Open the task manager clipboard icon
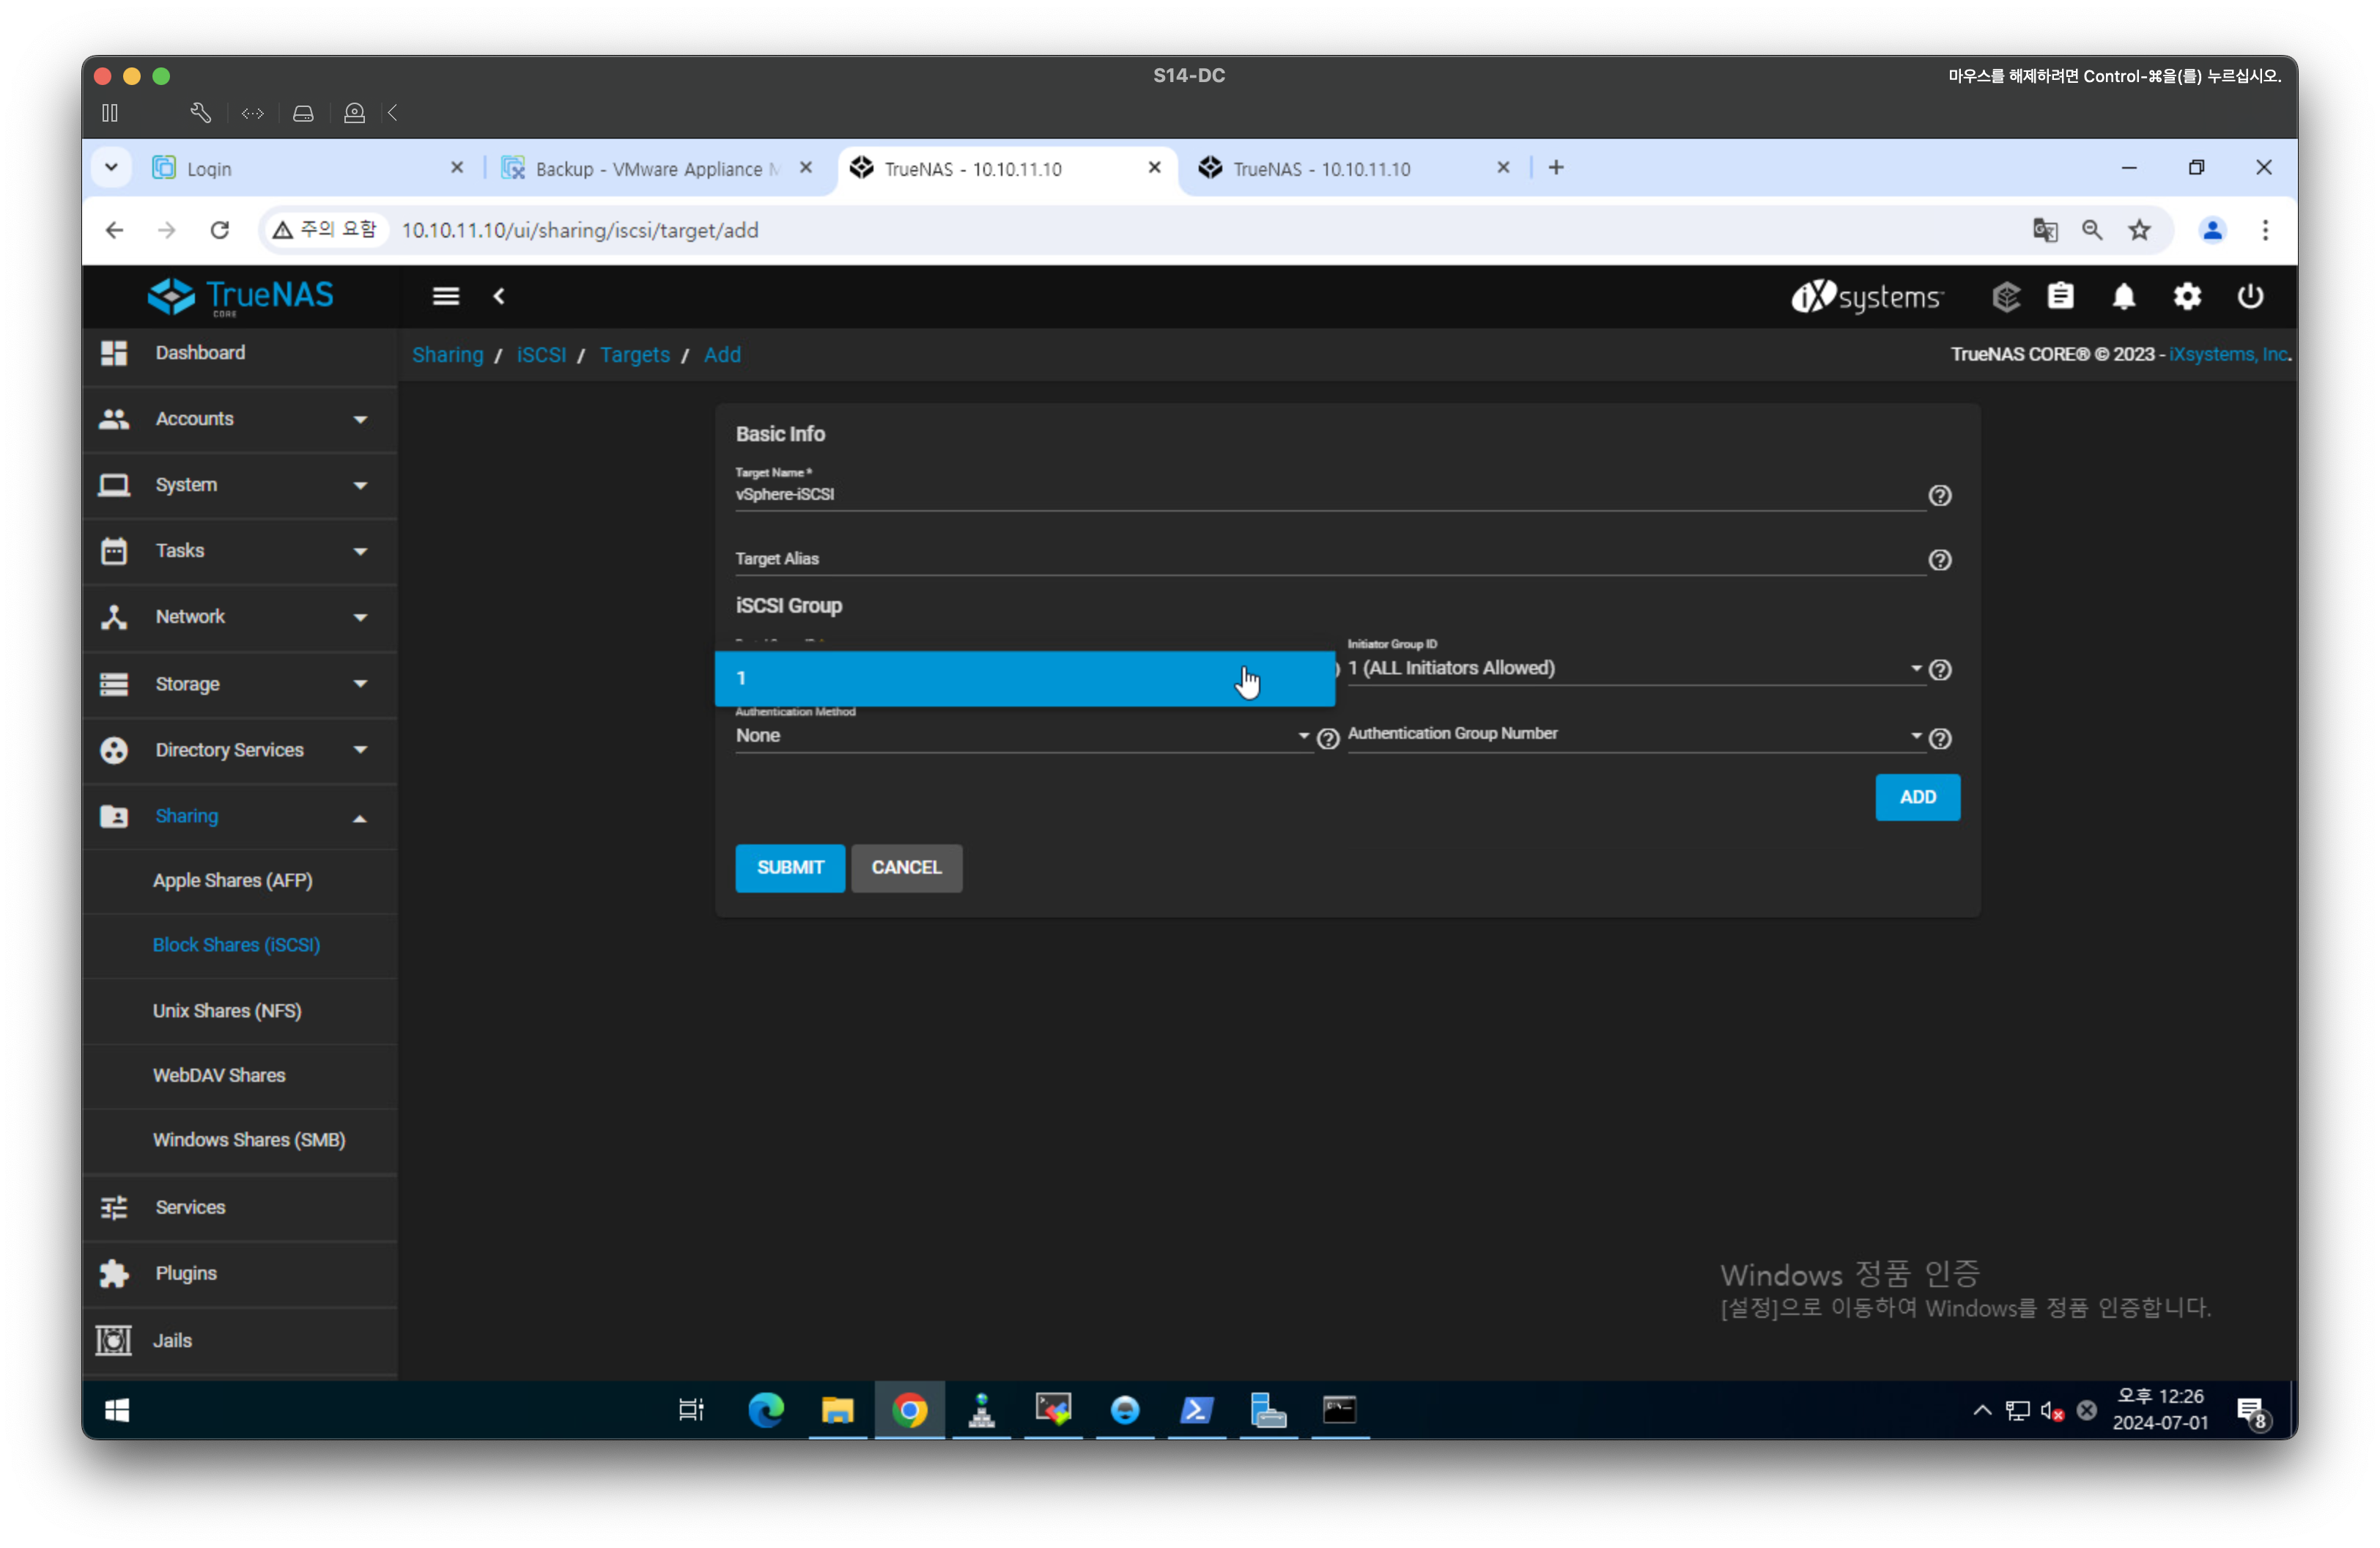Image resolution: width=2380 pixels, height=1548 pixels. tap(2060, 297)
